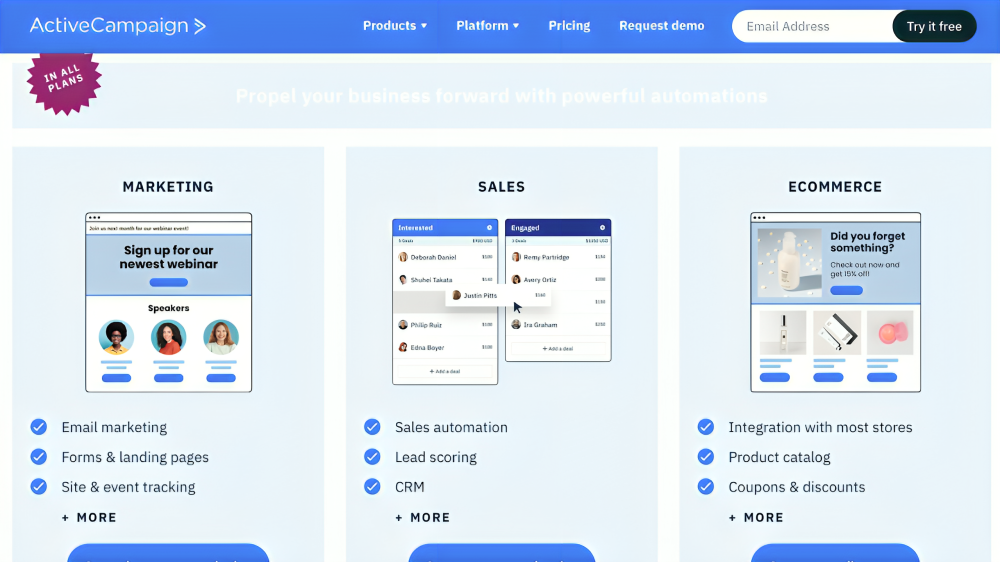Screen dimensions: 1000x562
Task: Expand + MORE under Ecommerce
Action: 756,517
